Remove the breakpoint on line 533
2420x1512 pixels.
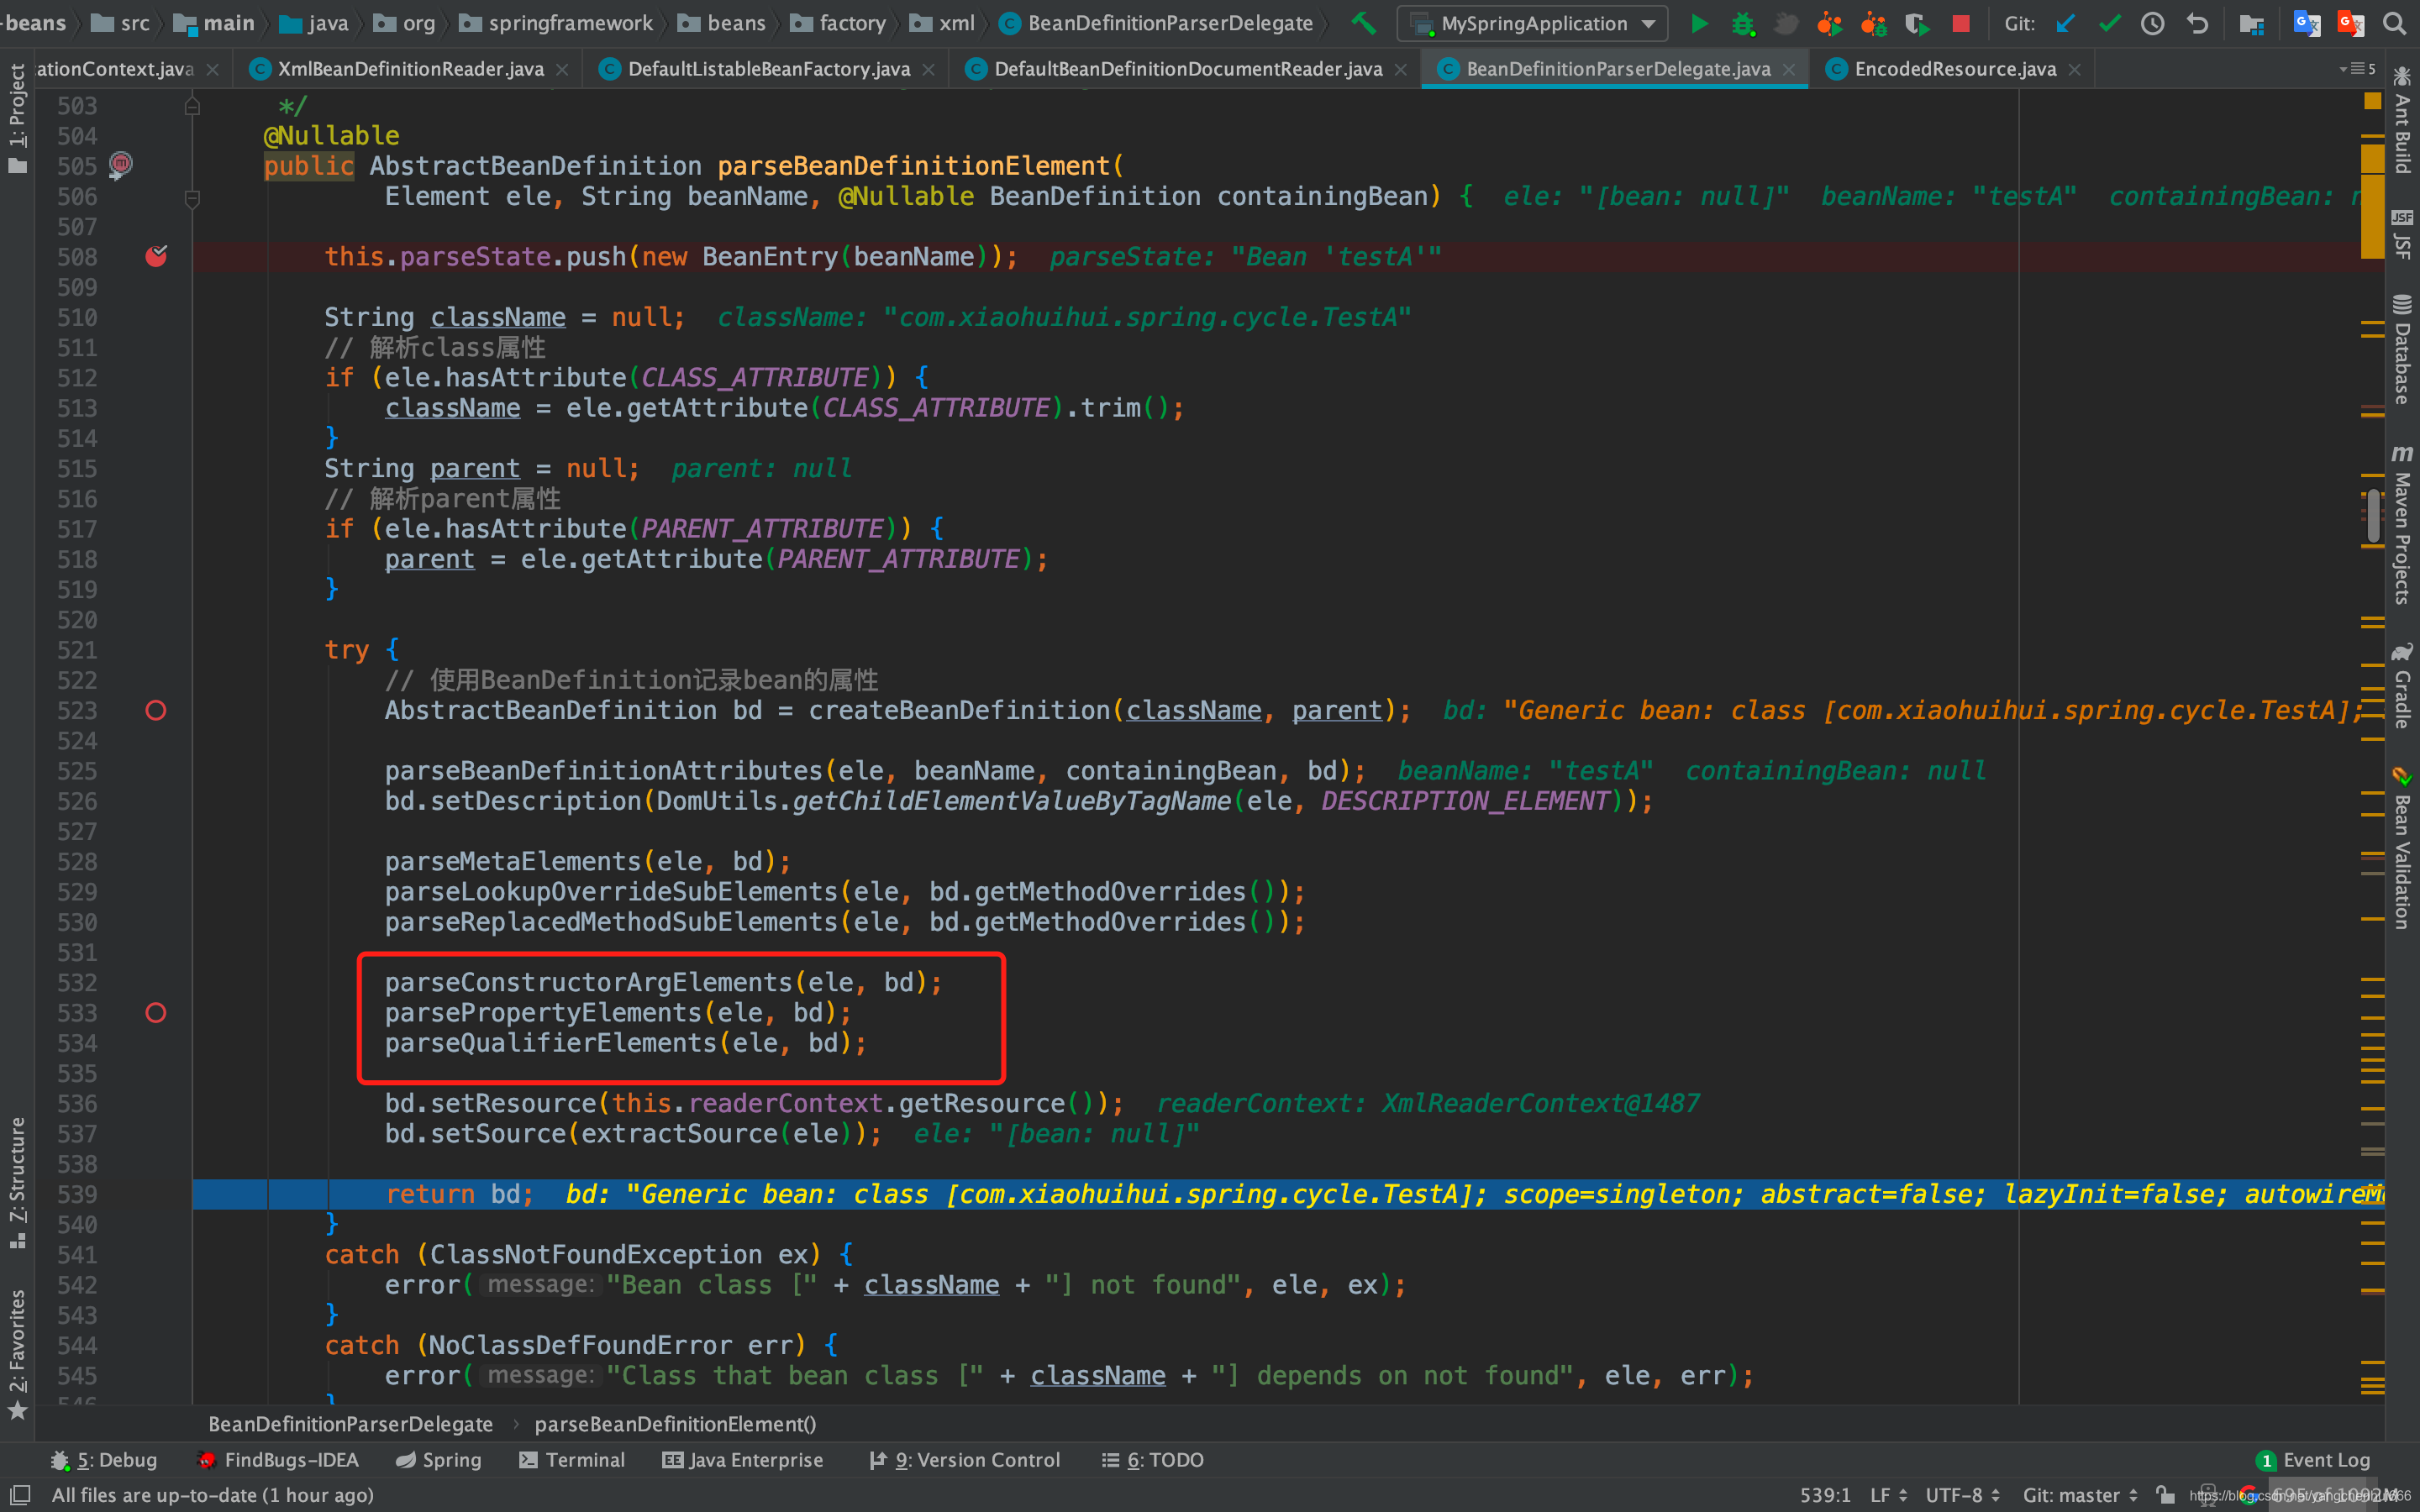(x=156, y=1013)
